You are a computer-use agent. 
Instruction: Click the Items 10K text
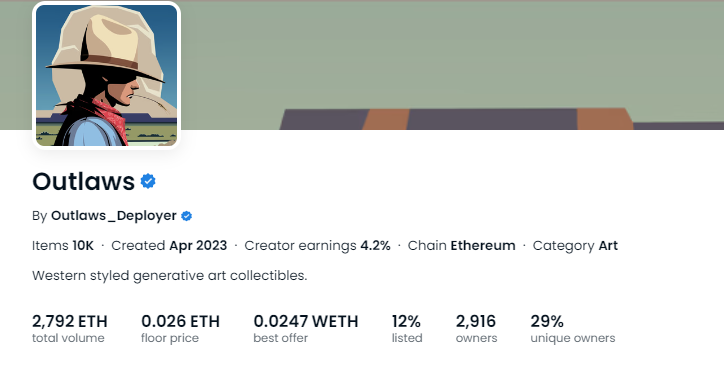click(63, 246)
